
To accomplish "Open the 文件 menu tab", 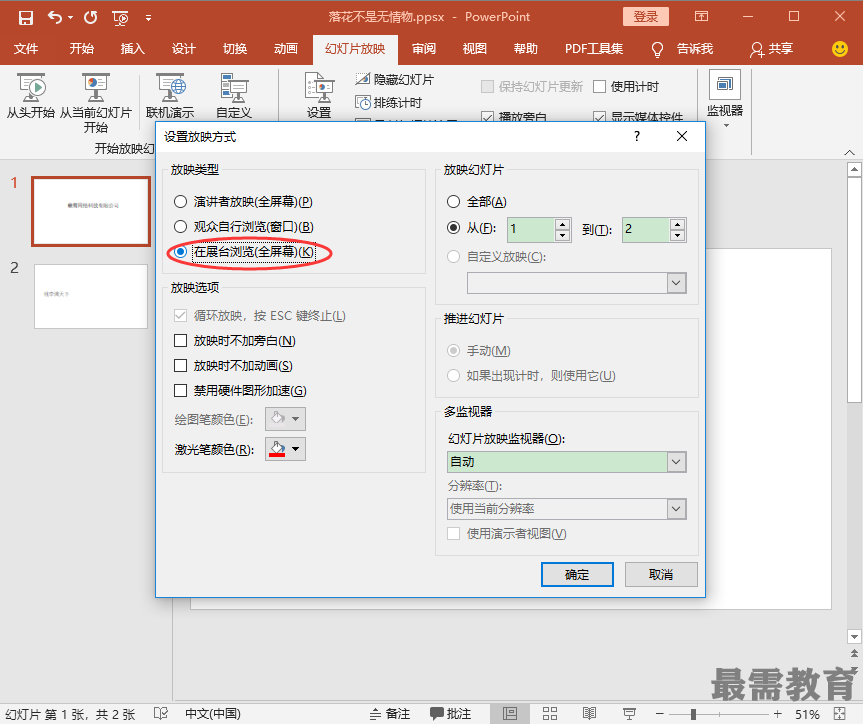I will (x=26, y=49).
